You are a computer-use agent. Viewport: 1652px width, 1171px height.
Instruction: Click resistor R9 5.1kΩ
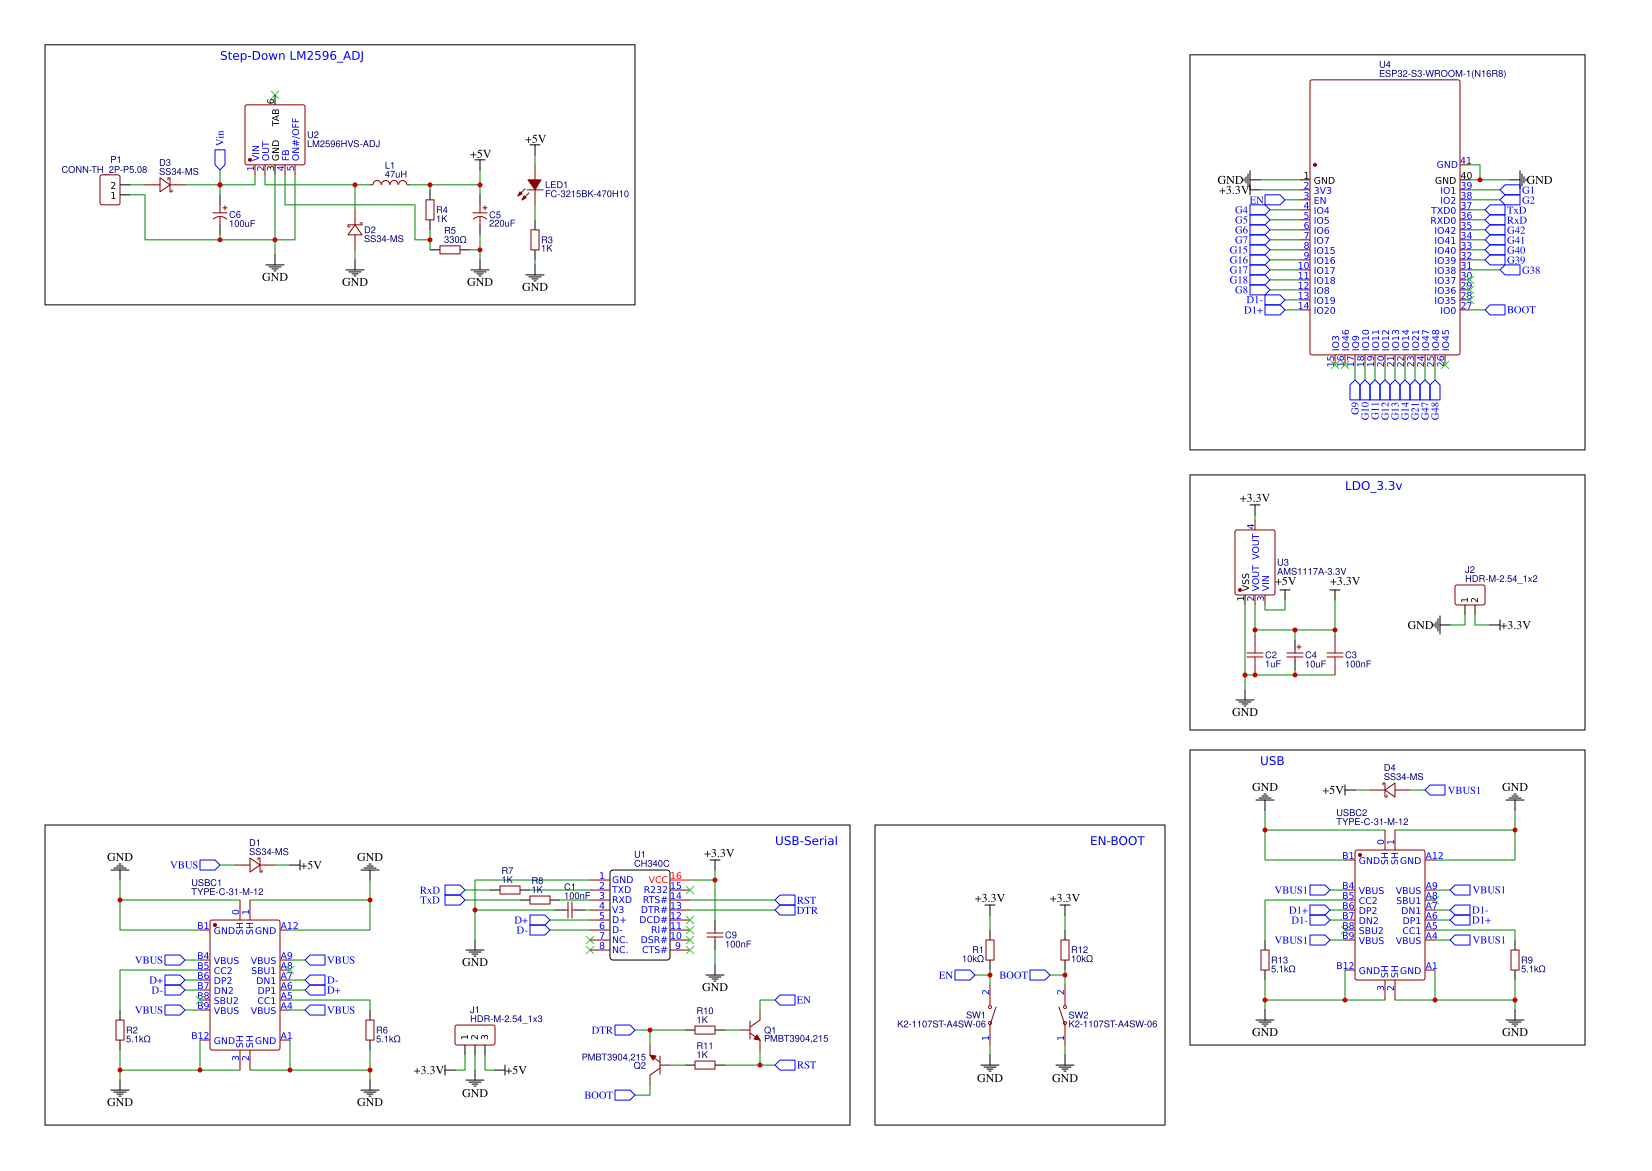coord(1515,960)
